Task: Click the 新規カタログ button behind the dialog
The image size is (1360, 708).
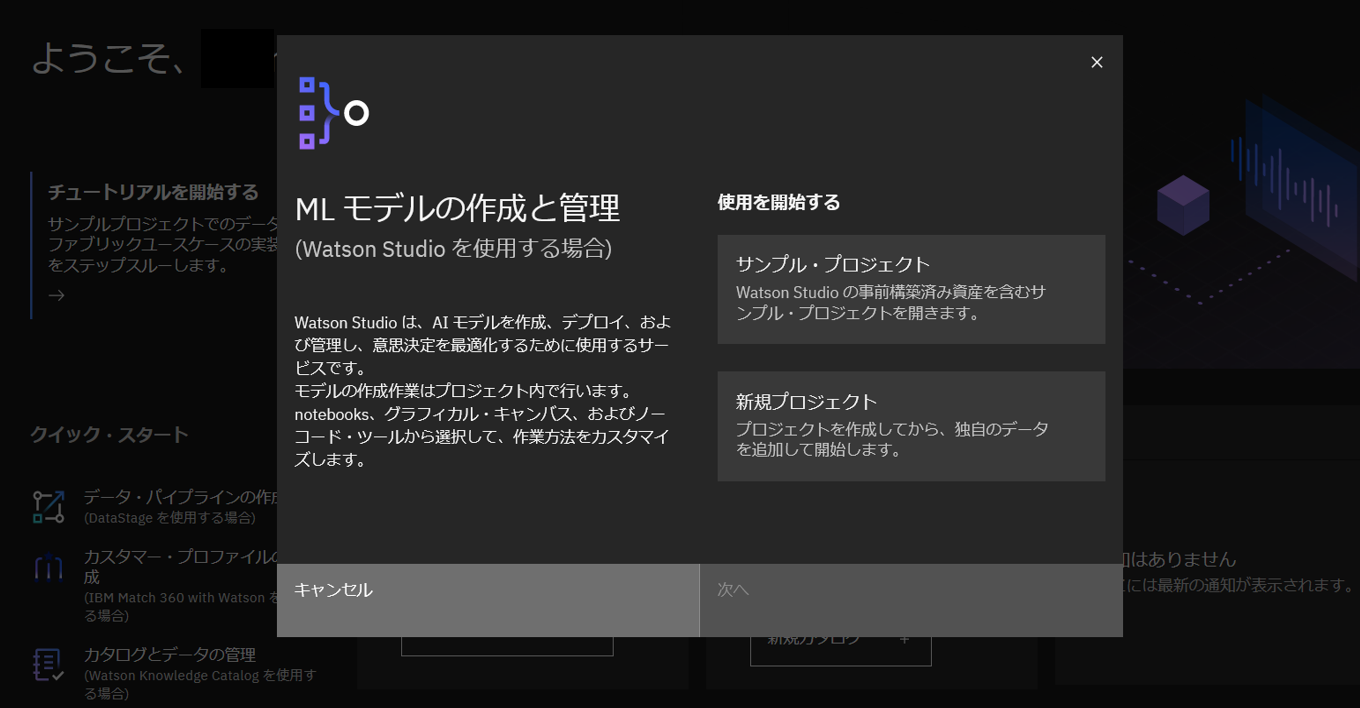Action: click(813, 640)
